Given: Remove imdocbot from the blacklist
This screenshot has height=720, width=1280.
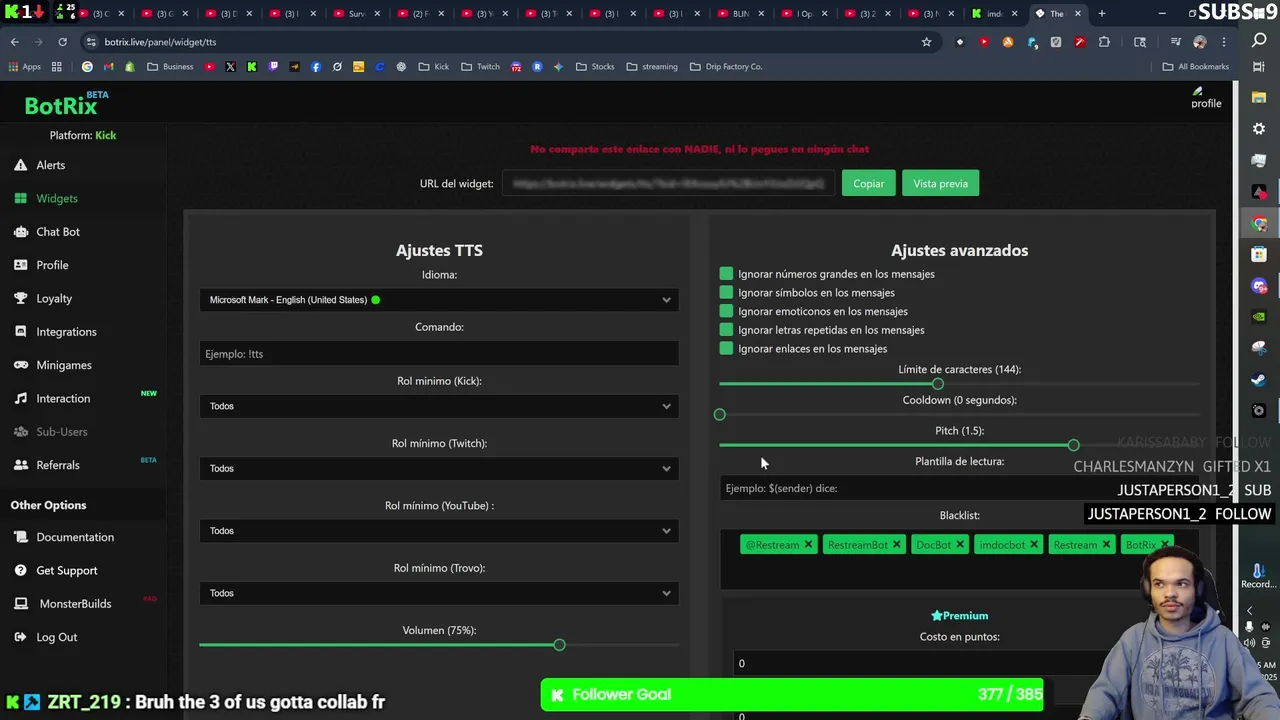Looking at the screenshot, I should (1033, 544).
